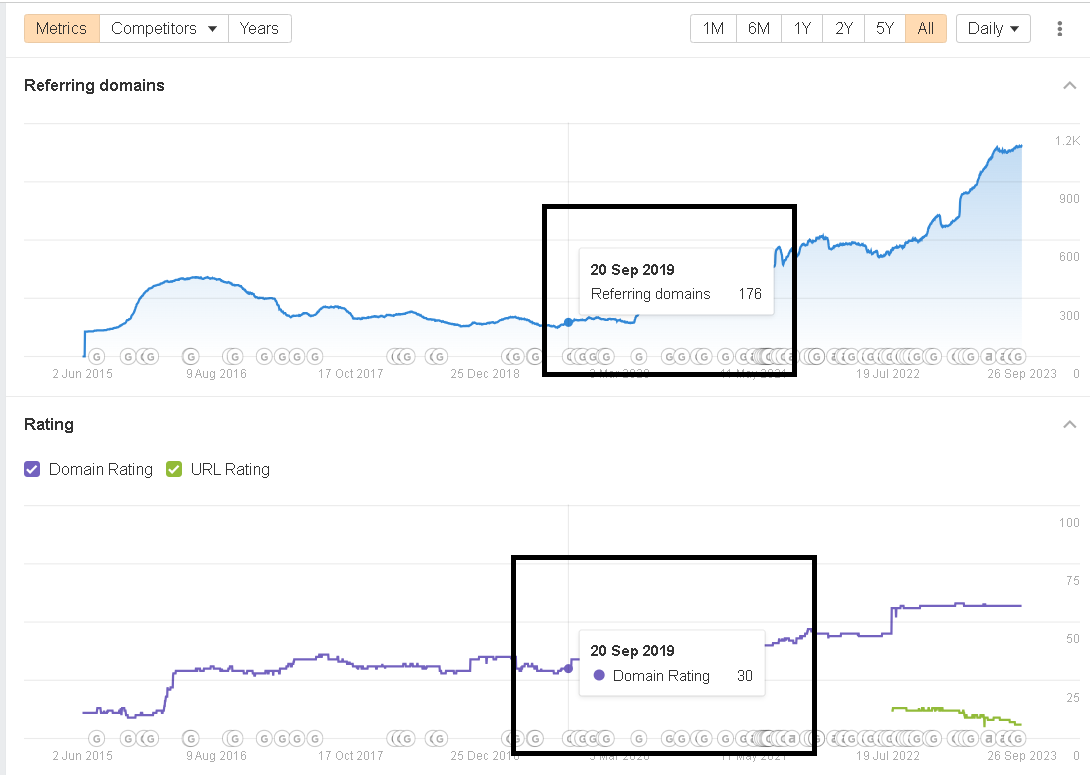
Task: Choose the All time range button
Action: coord(926,28)
